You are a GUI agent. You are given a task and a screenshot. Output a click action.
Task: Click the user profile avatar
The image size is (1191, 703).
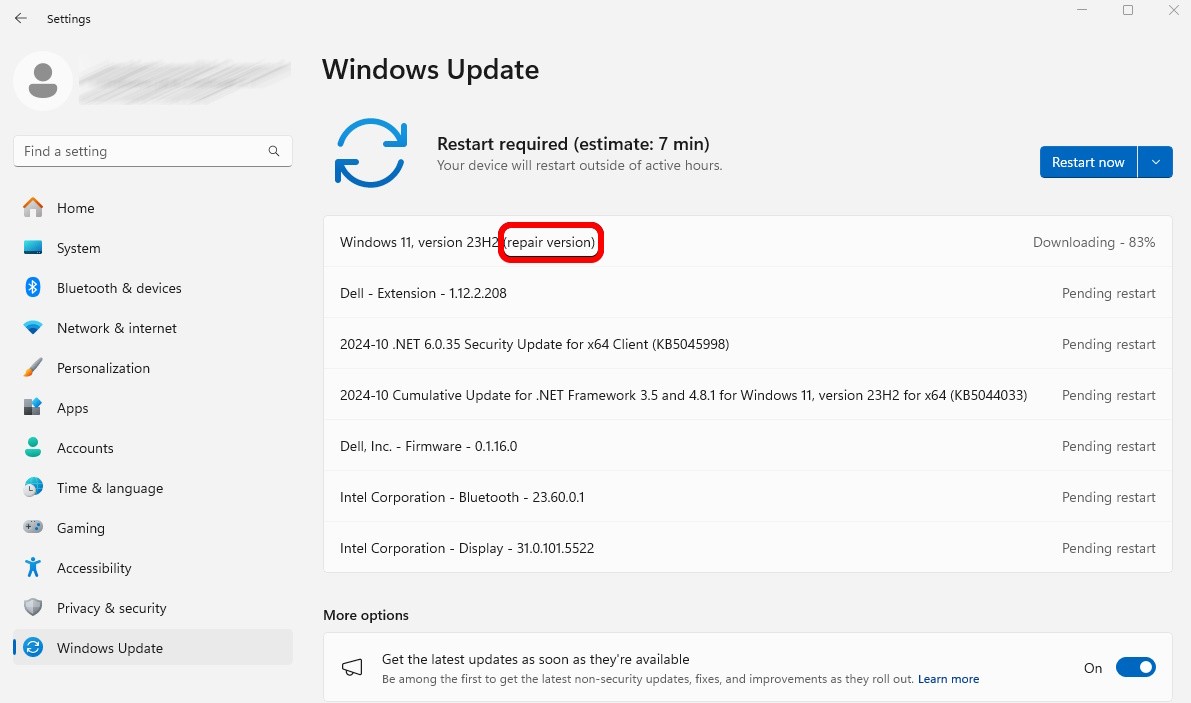[43, 81]
